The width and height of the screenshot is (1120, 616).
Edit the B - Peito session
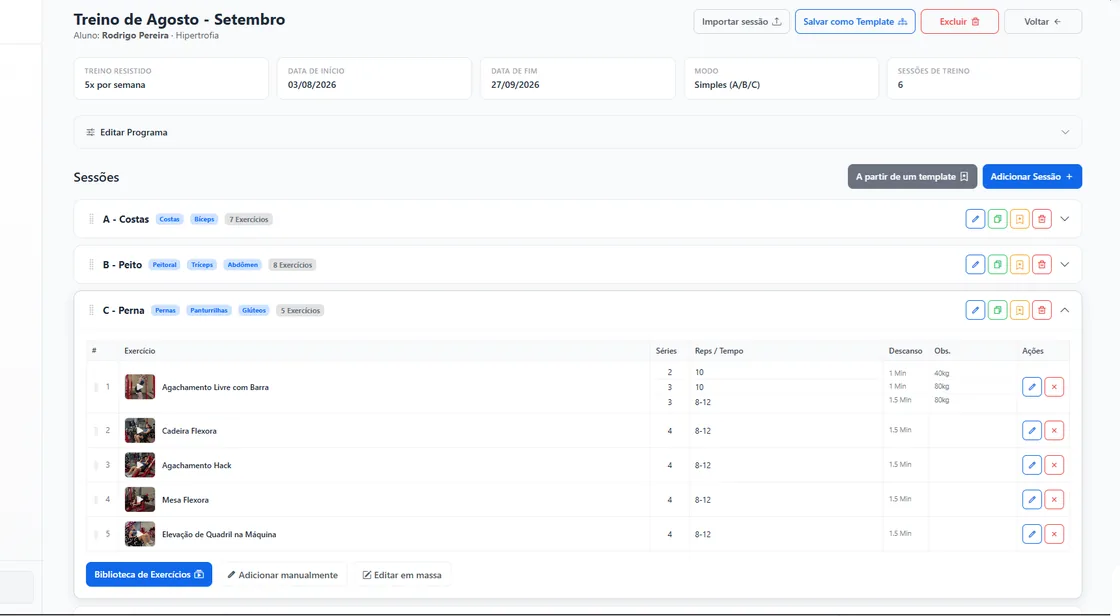(975, 264)
